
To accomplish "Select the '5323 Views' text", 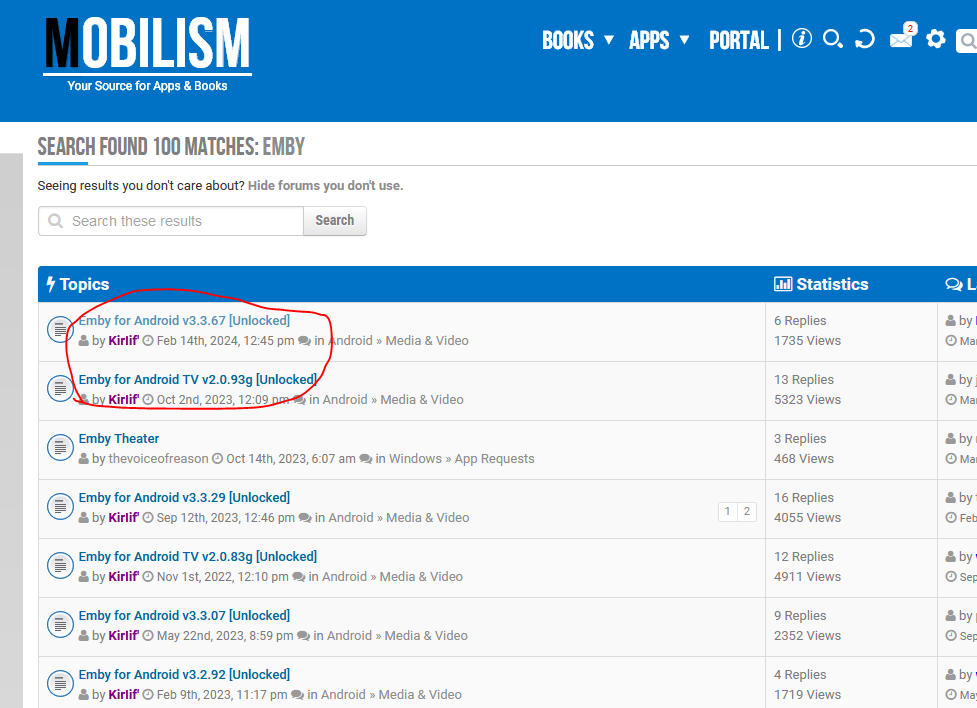I will point(808,399).
